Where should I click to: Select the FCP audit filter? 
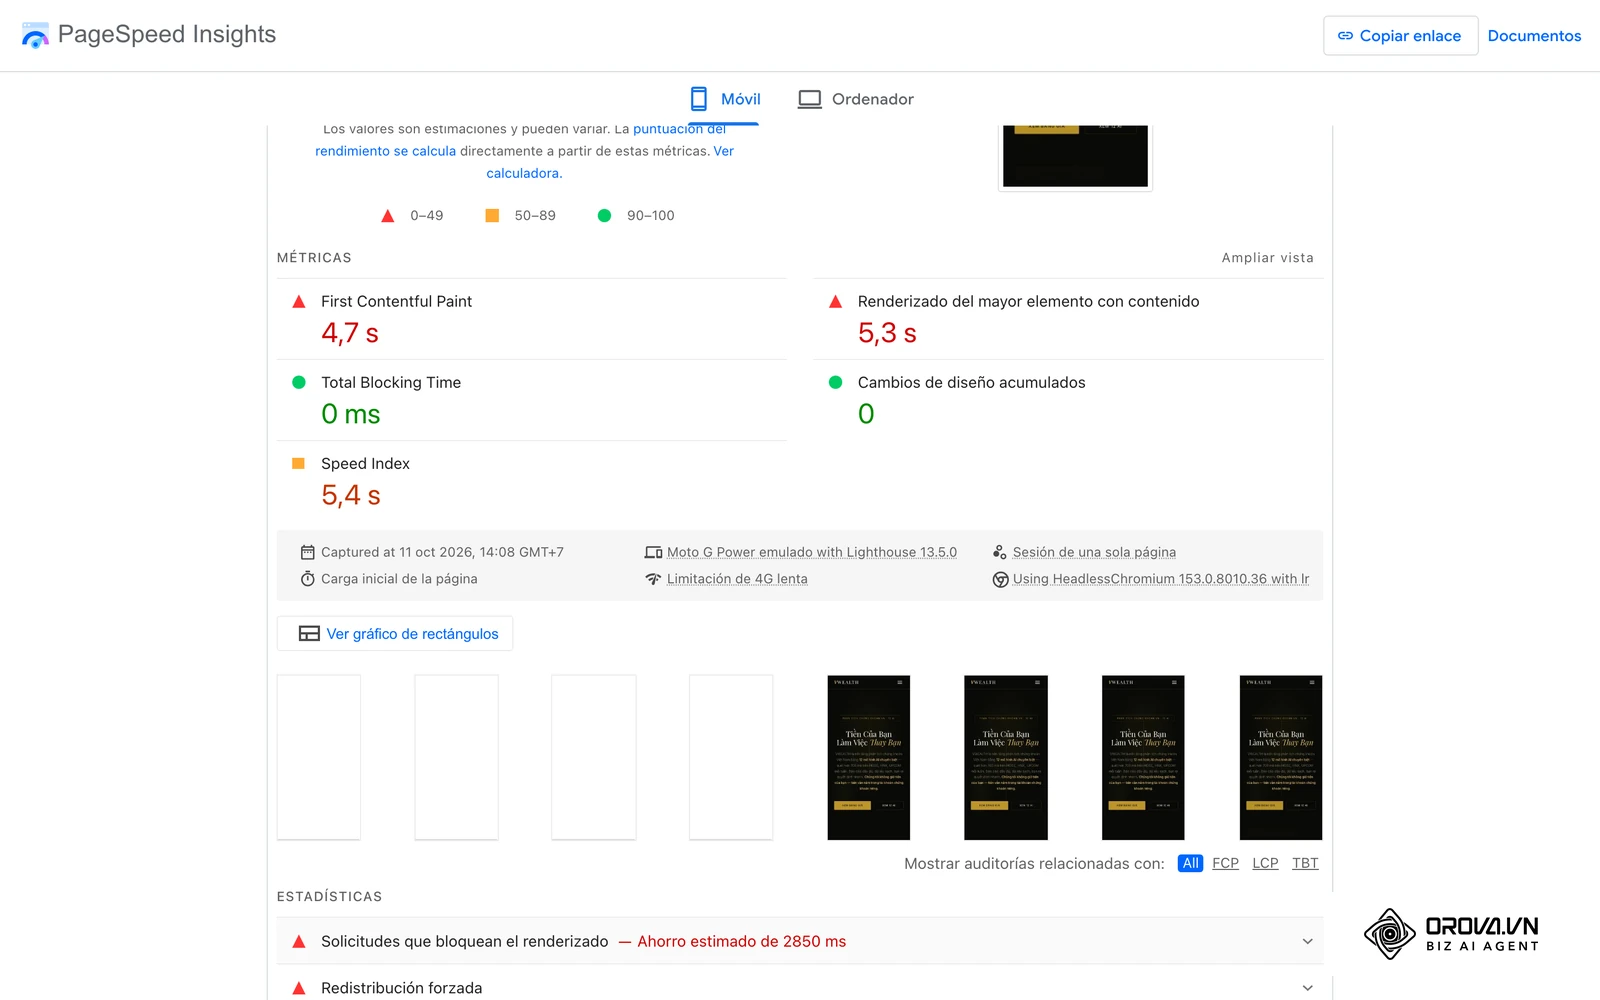pyautogui.click(x=1225, y=863)
